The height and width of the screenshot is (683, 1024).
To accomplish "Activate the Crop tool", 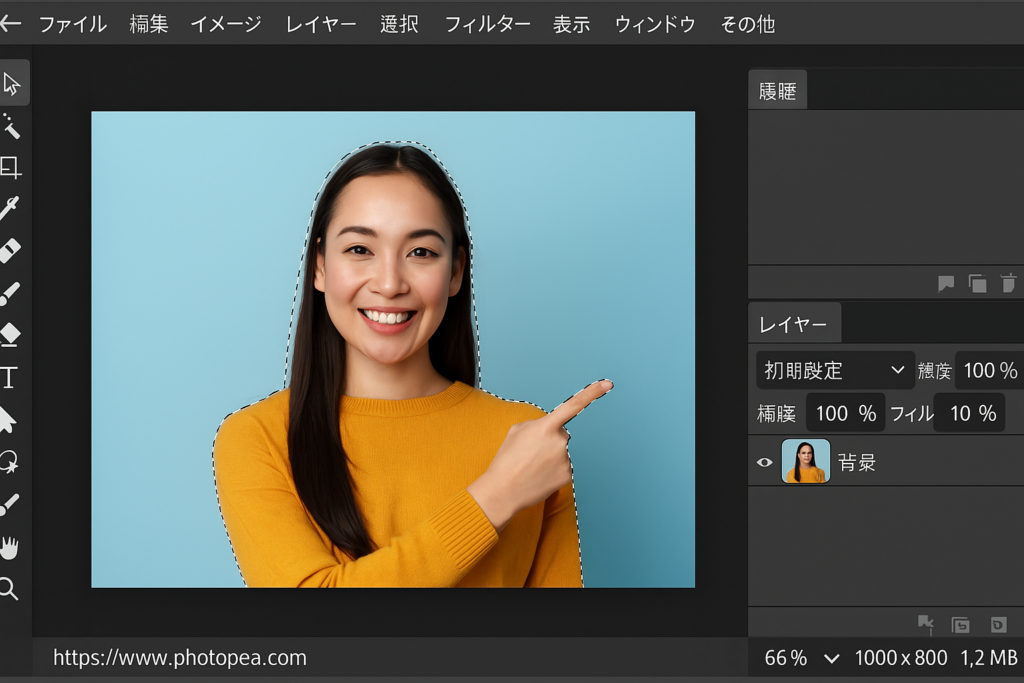I will [11, 167].
